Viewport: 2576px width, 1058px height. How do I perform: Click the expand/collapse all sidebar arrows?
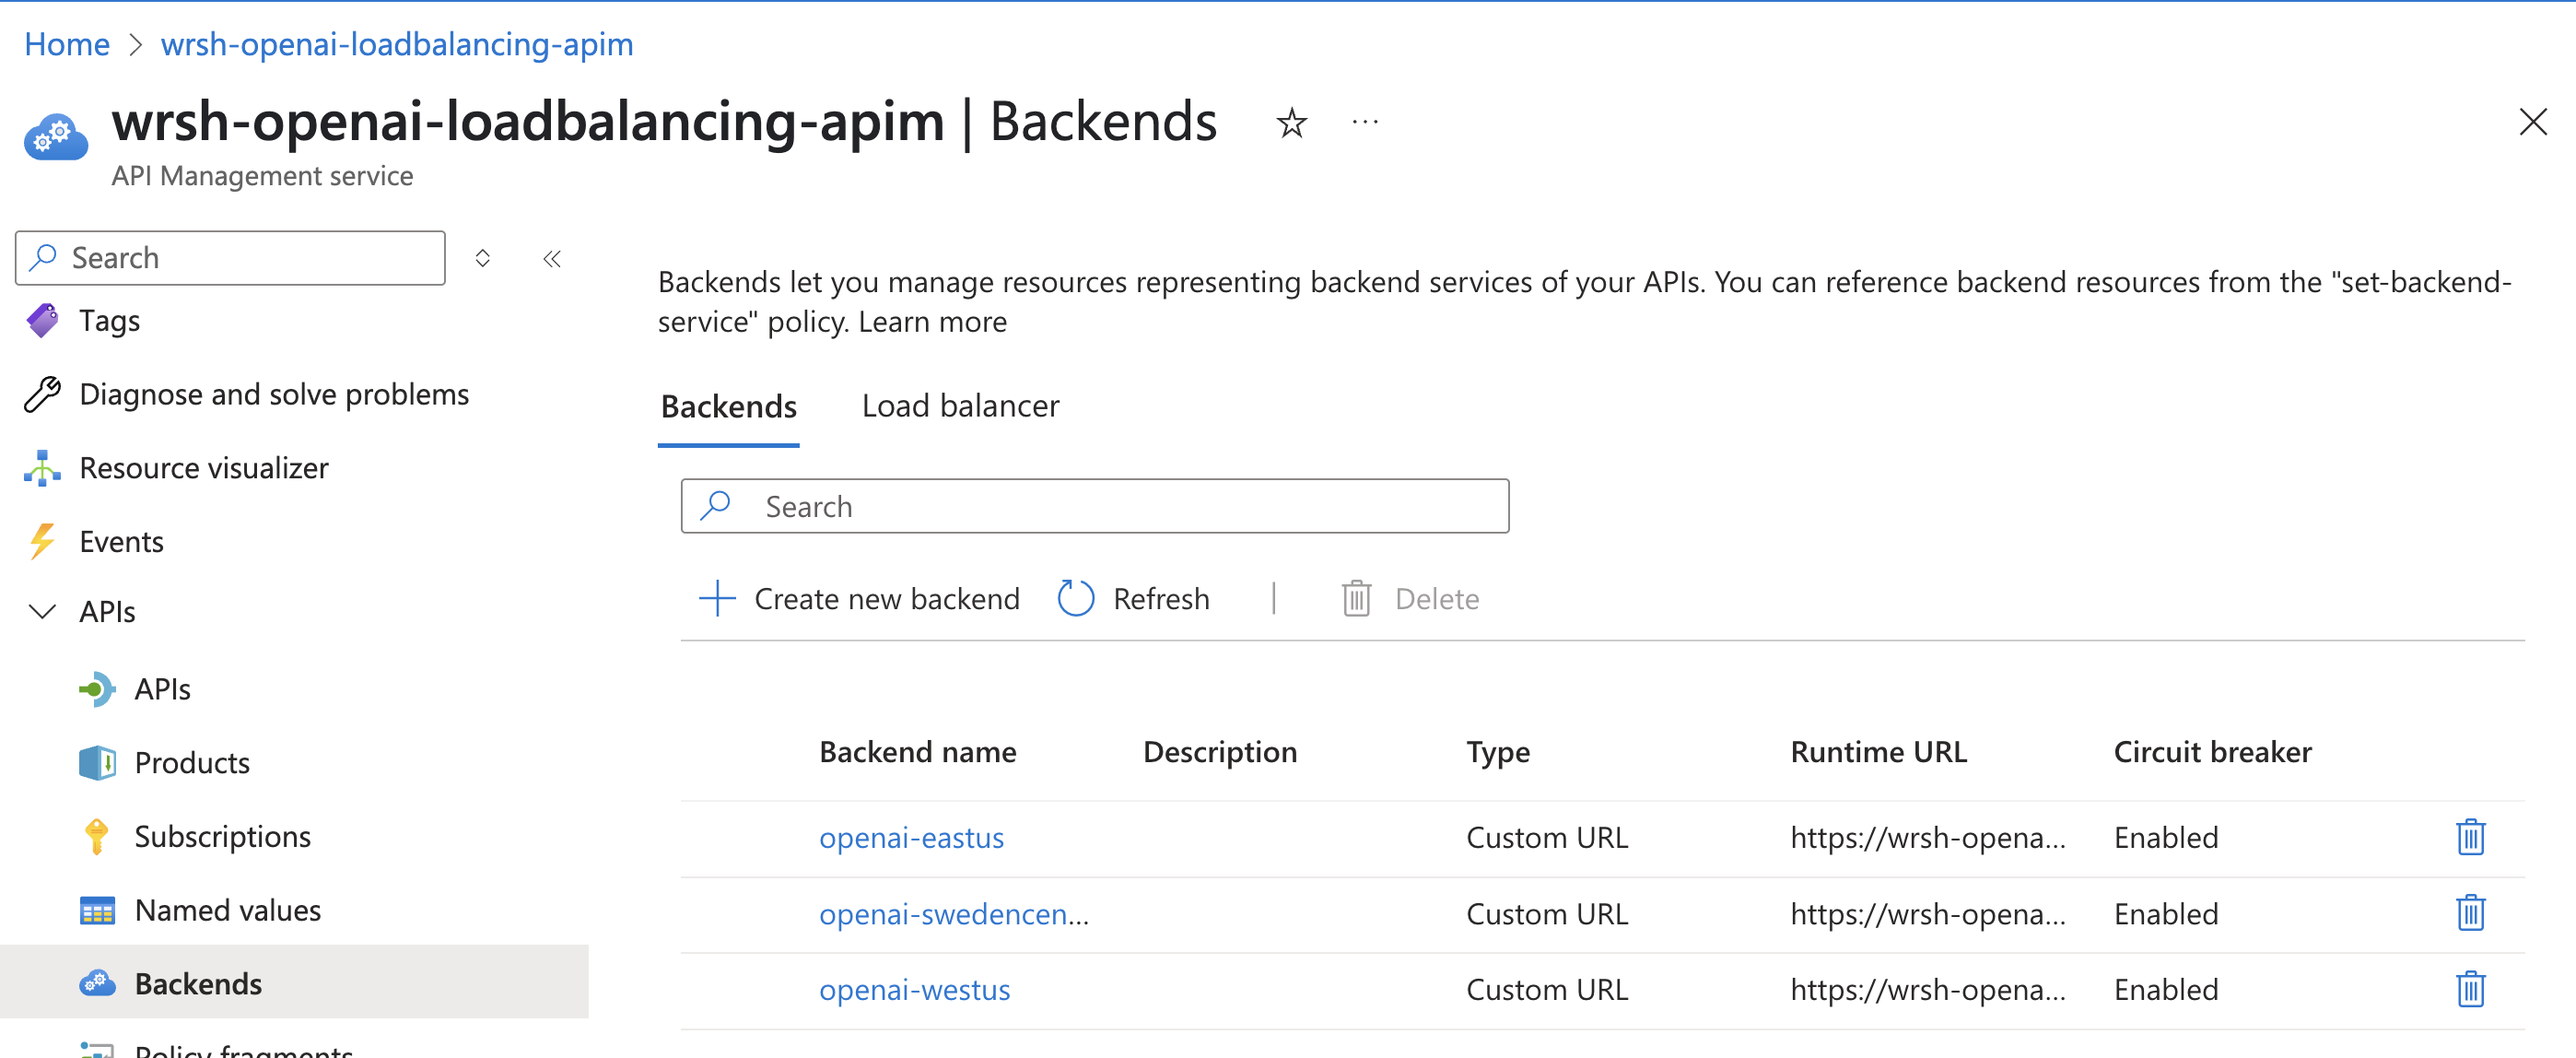click(x=482, y=258)
